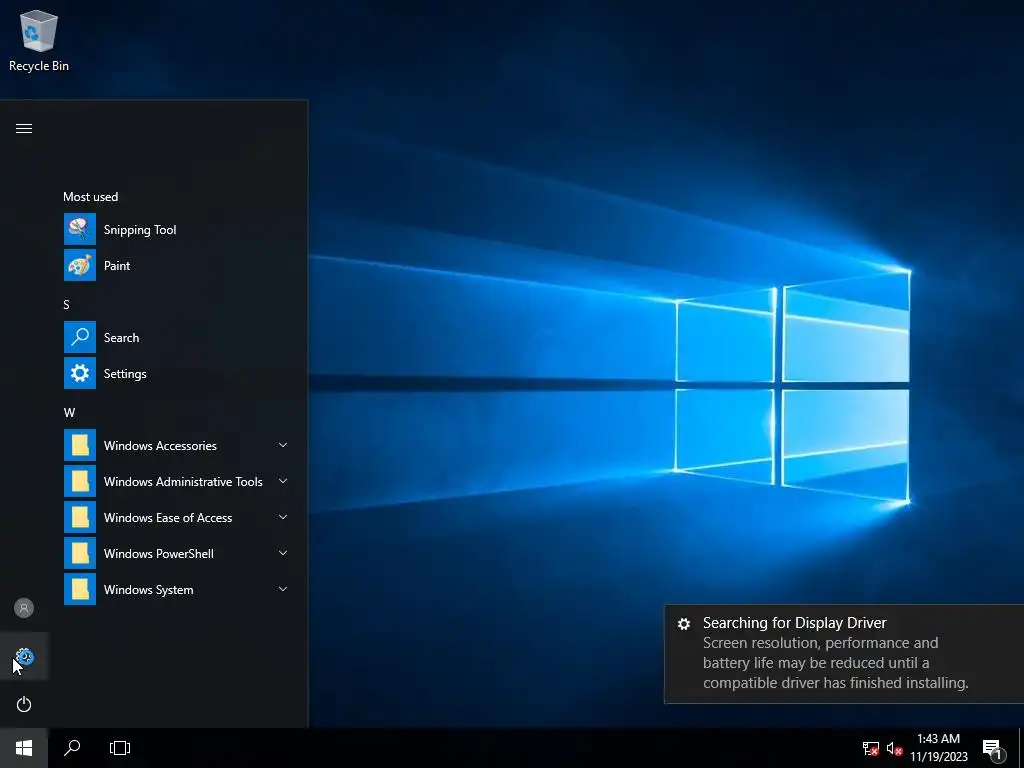Expand the Start menu hamburger button
1024x768 pixels.
[24, 128]
